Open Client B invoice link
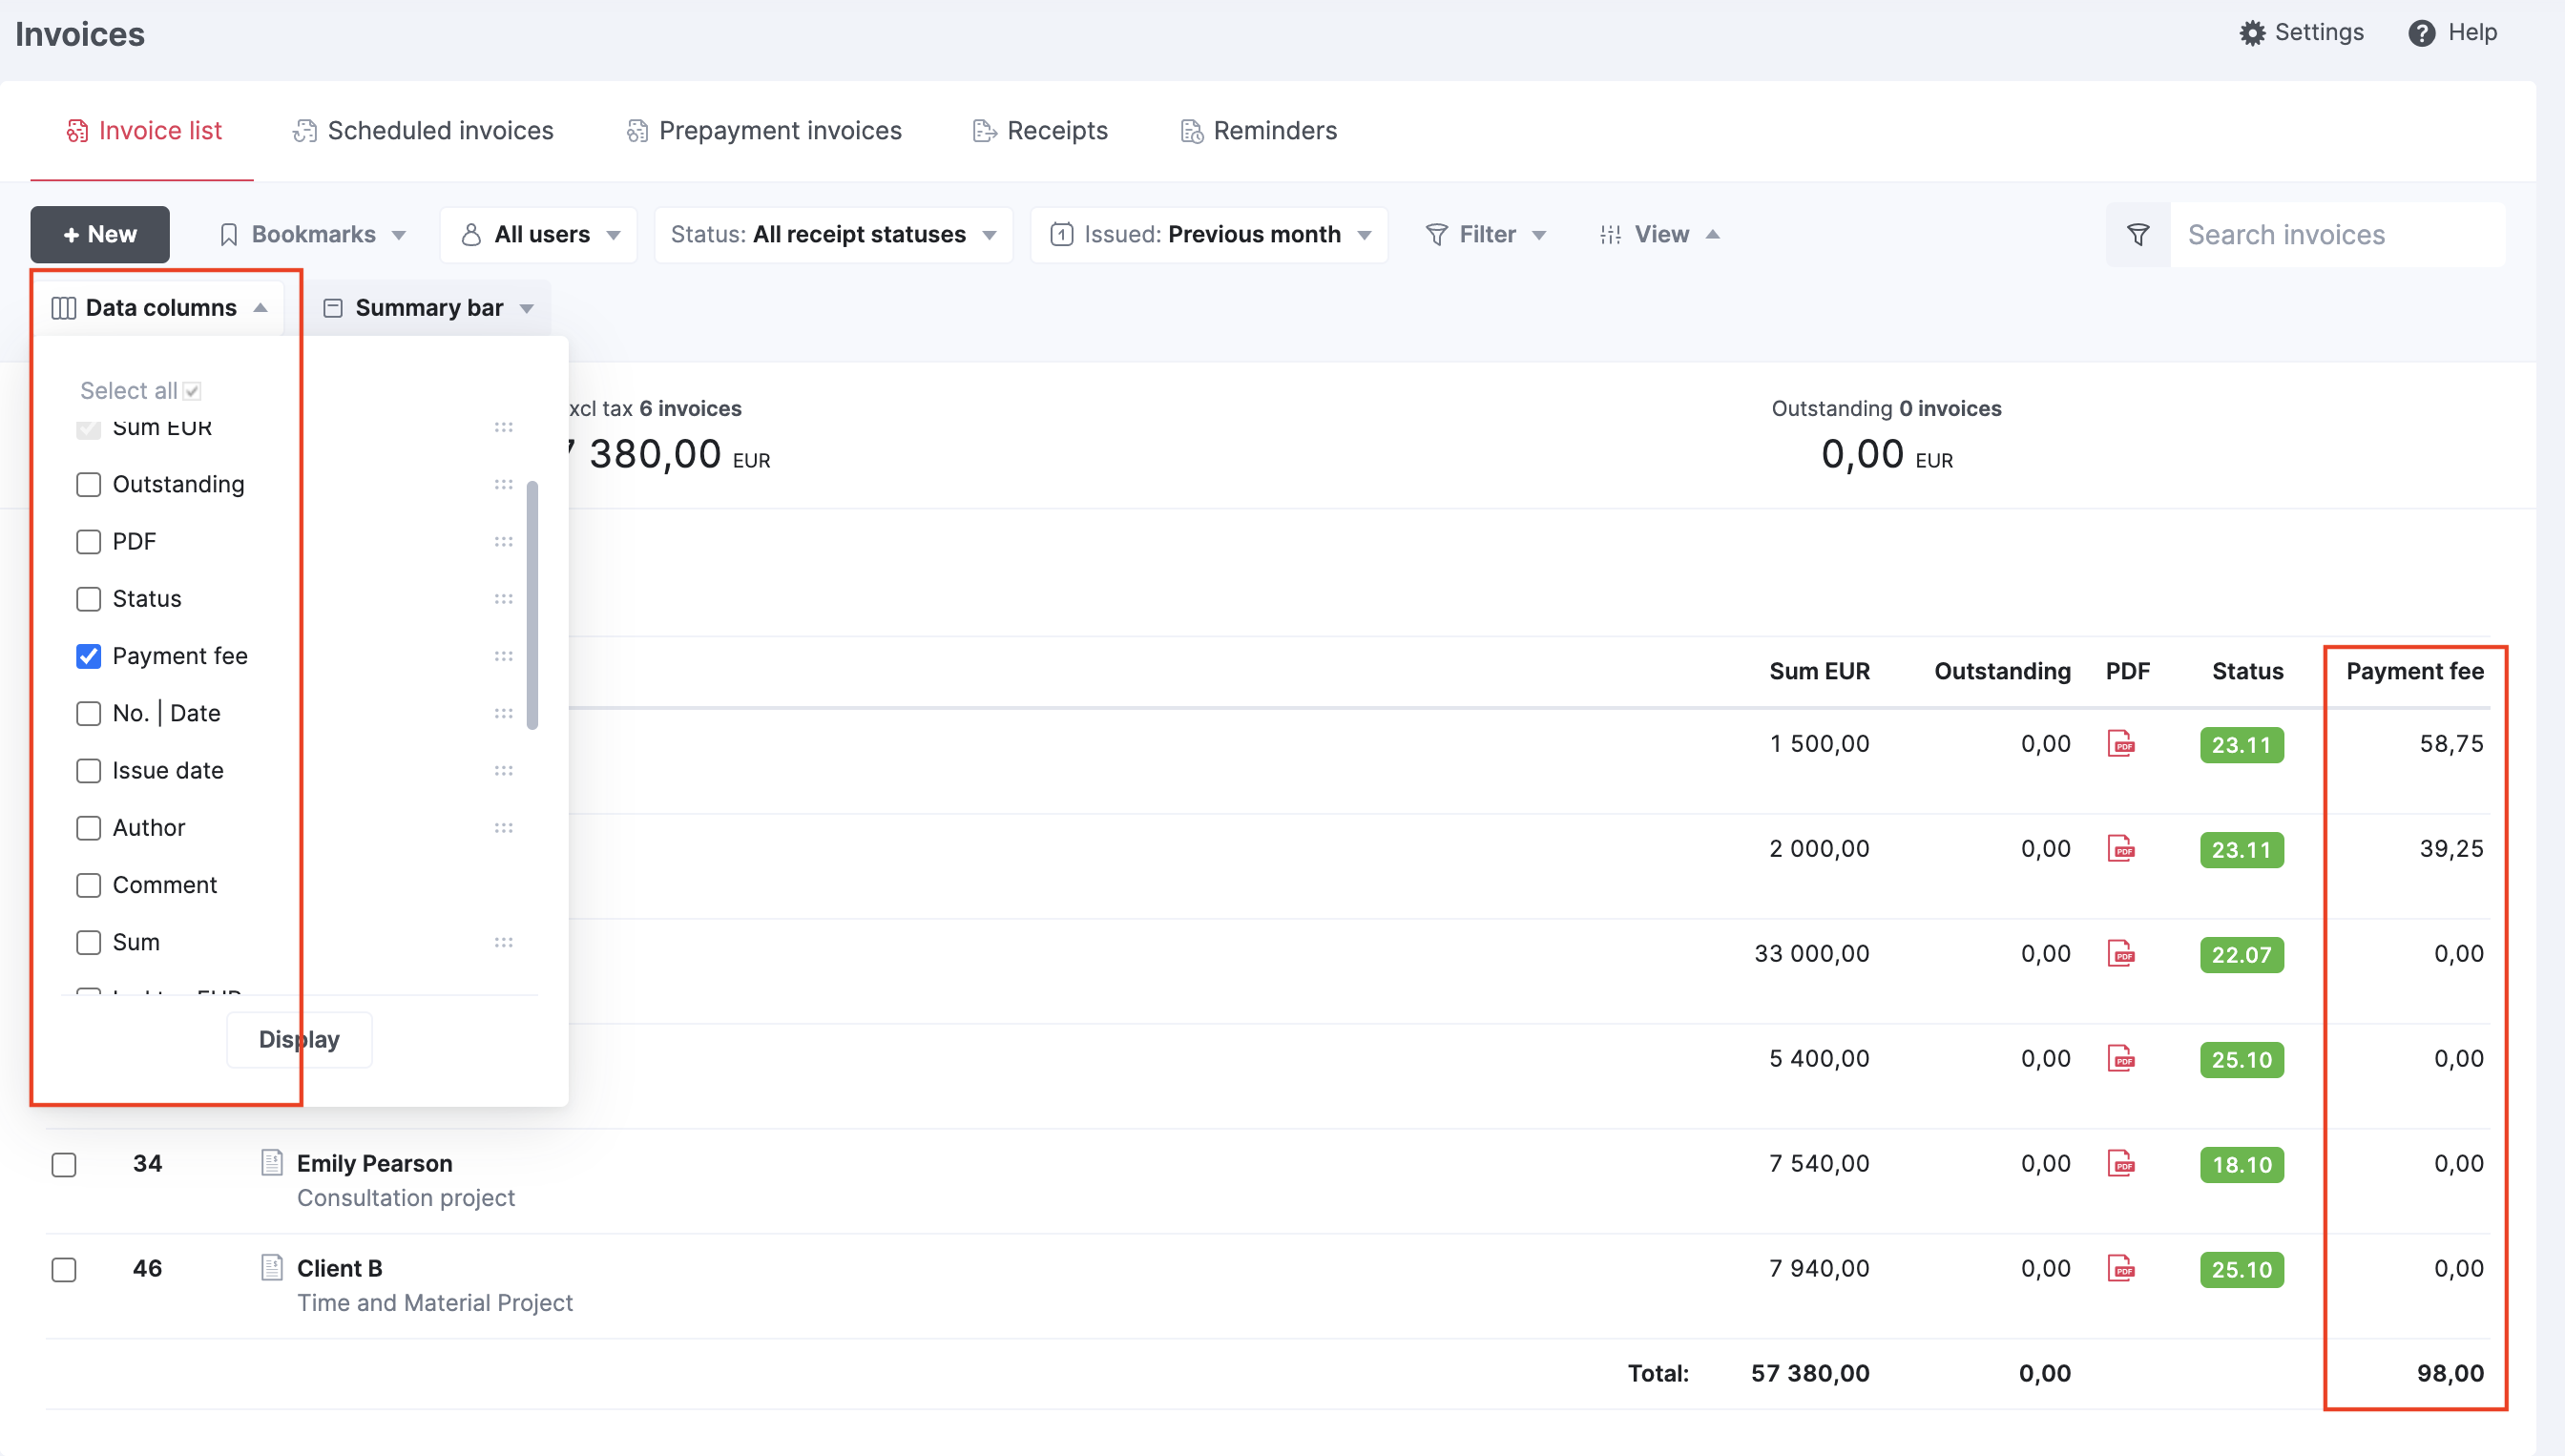This screenshot has width=2565, height=1456. coord(340,1269)
